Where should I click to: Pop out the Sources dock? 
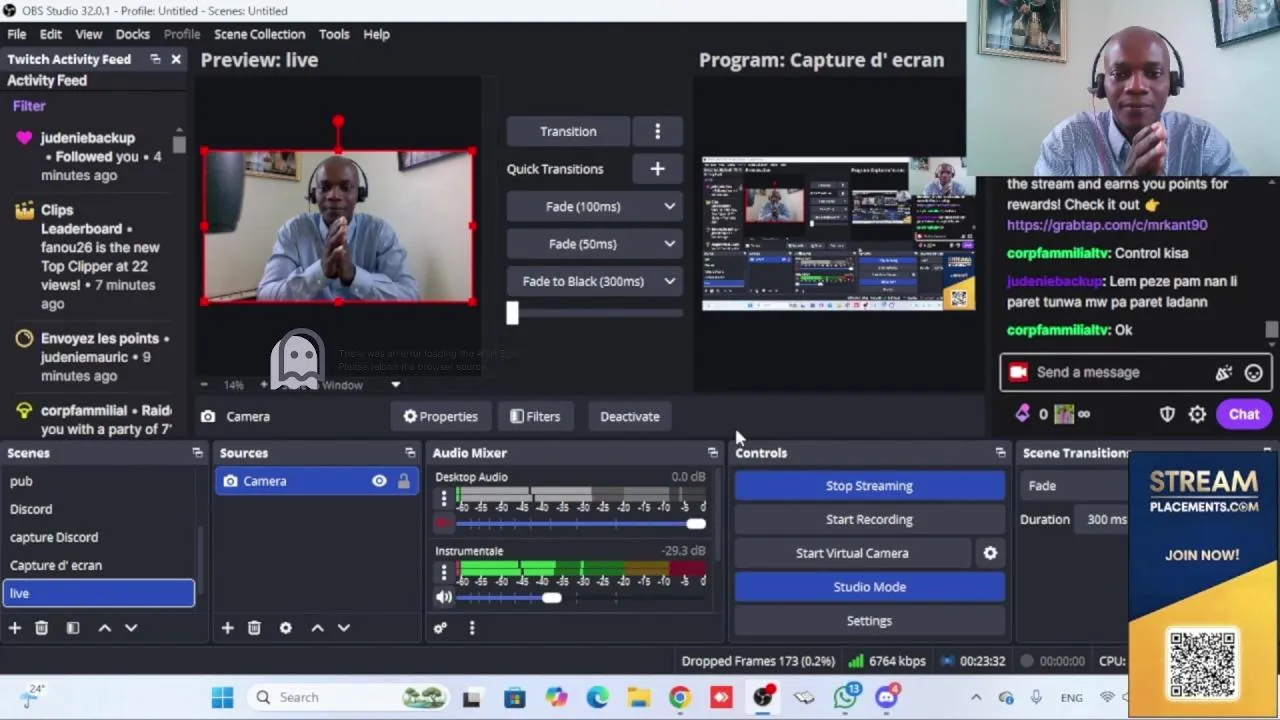[x=410, y=453]
